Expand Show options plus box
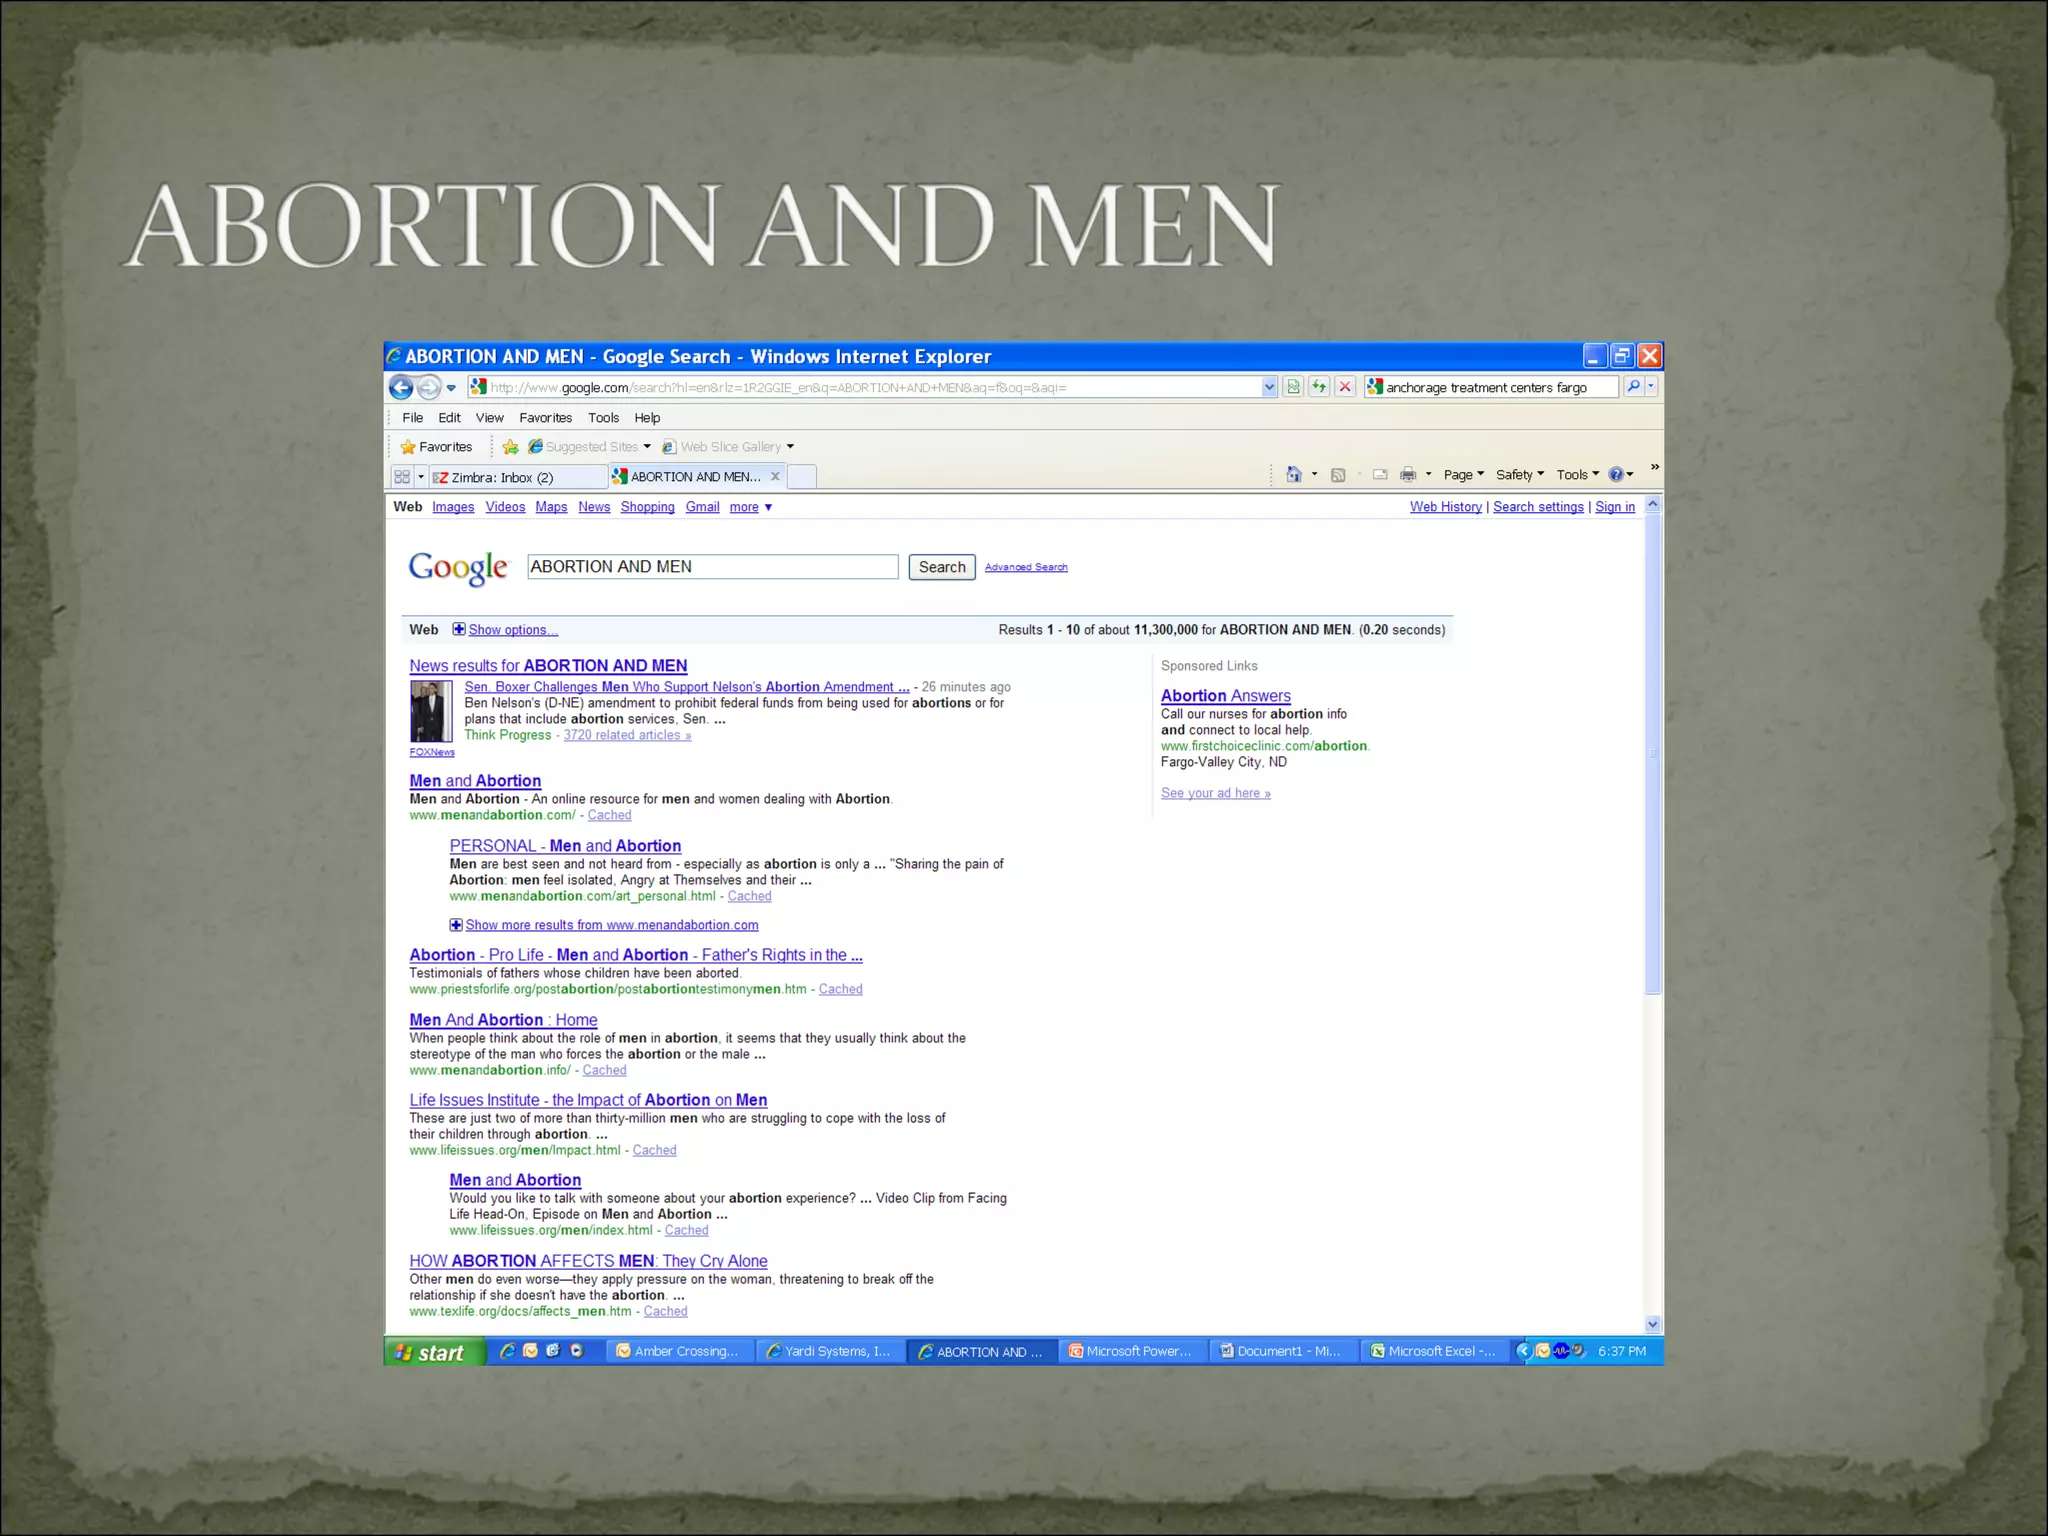 [459, 629]
